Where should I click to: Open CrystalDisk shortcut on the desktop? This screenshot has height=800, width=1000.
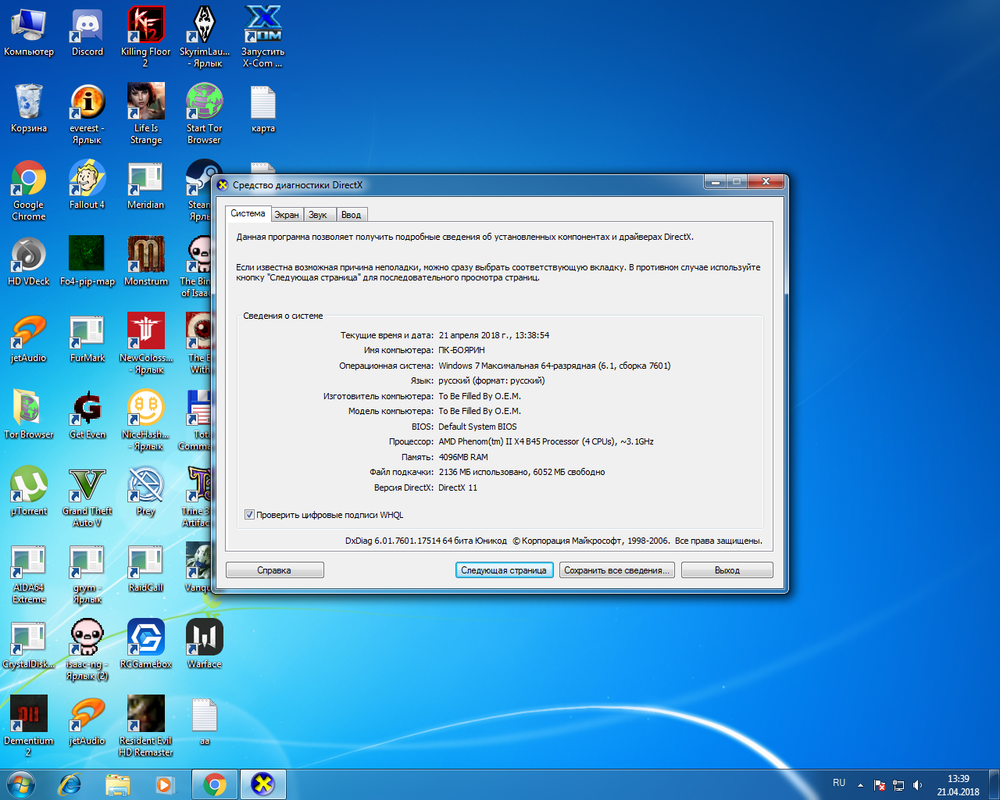tap(29, 644)
